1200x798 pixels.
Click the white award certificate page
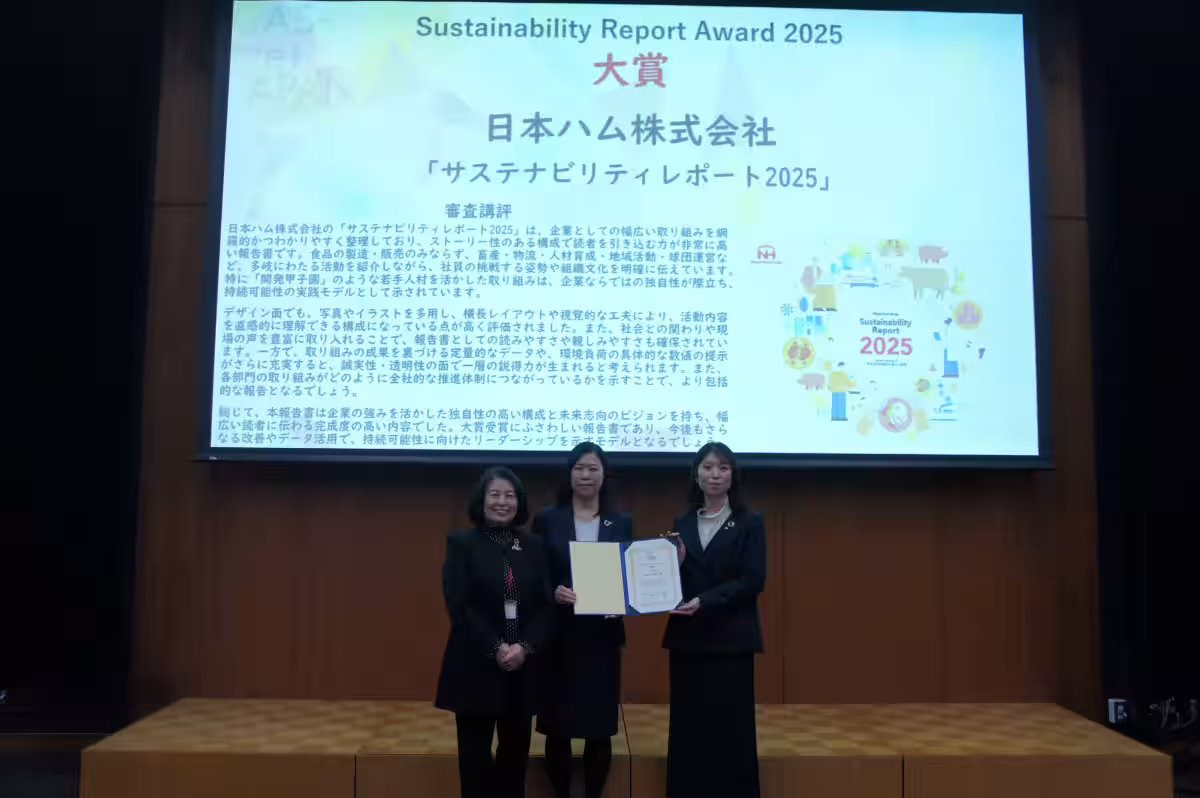(653, 577)
